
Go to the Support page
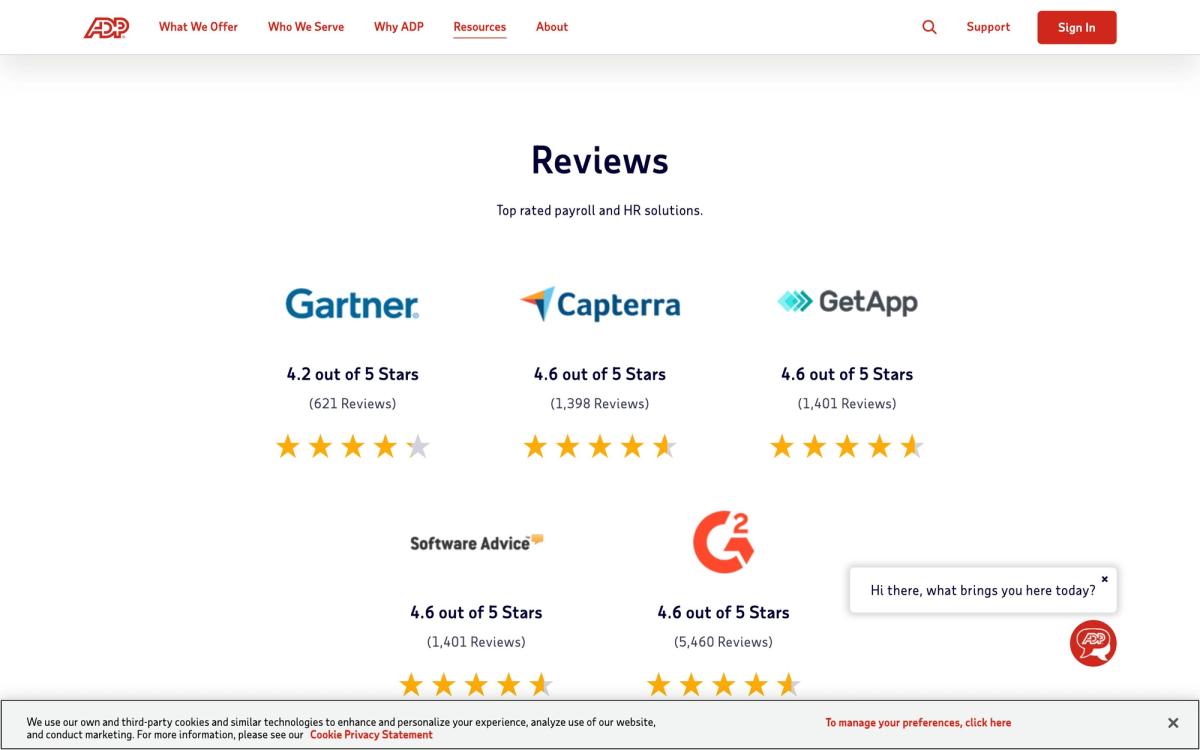click(988, 27)
